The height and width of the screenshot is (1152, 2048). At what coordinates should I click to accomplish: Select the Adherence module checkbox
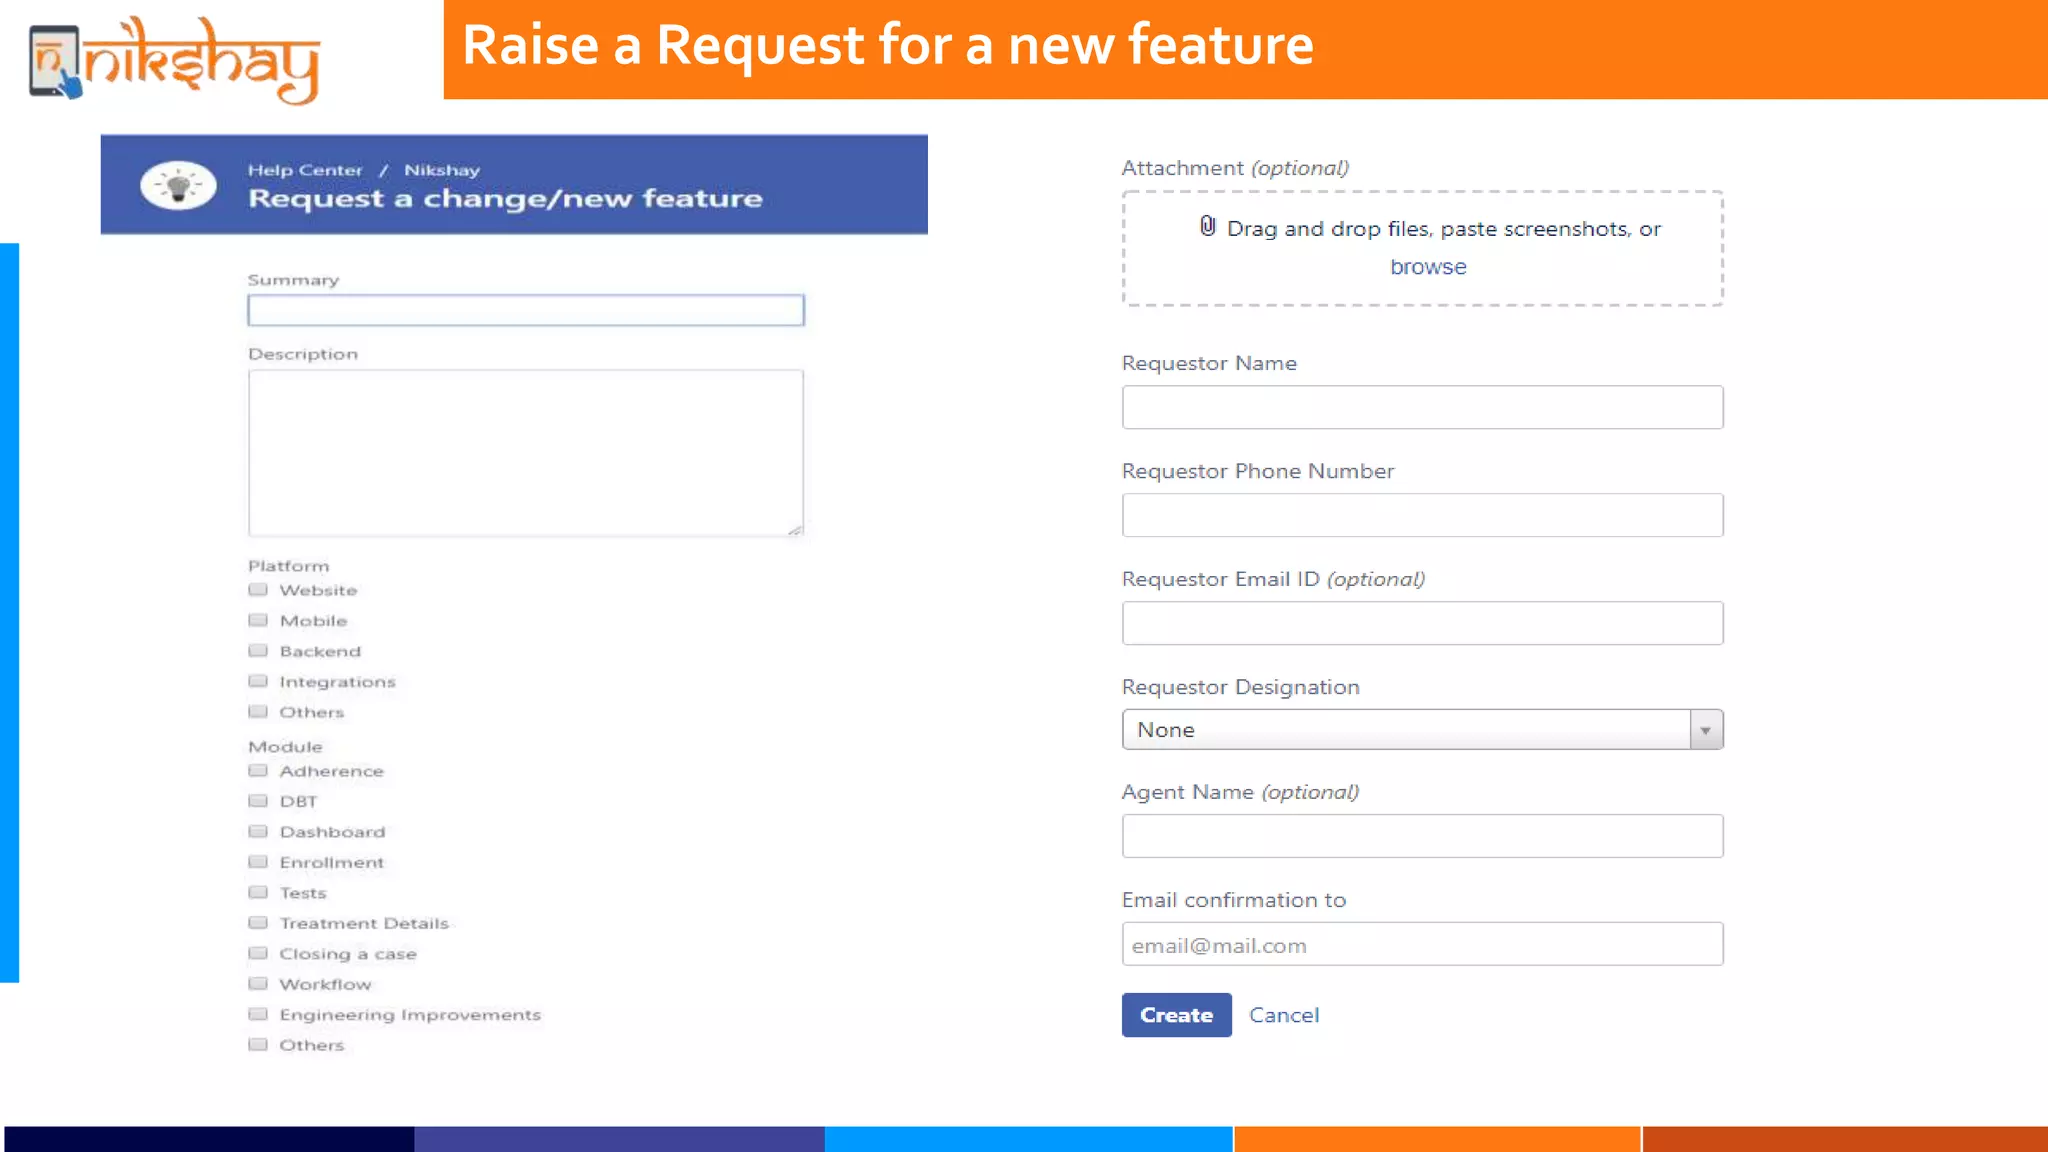point(258,771)
